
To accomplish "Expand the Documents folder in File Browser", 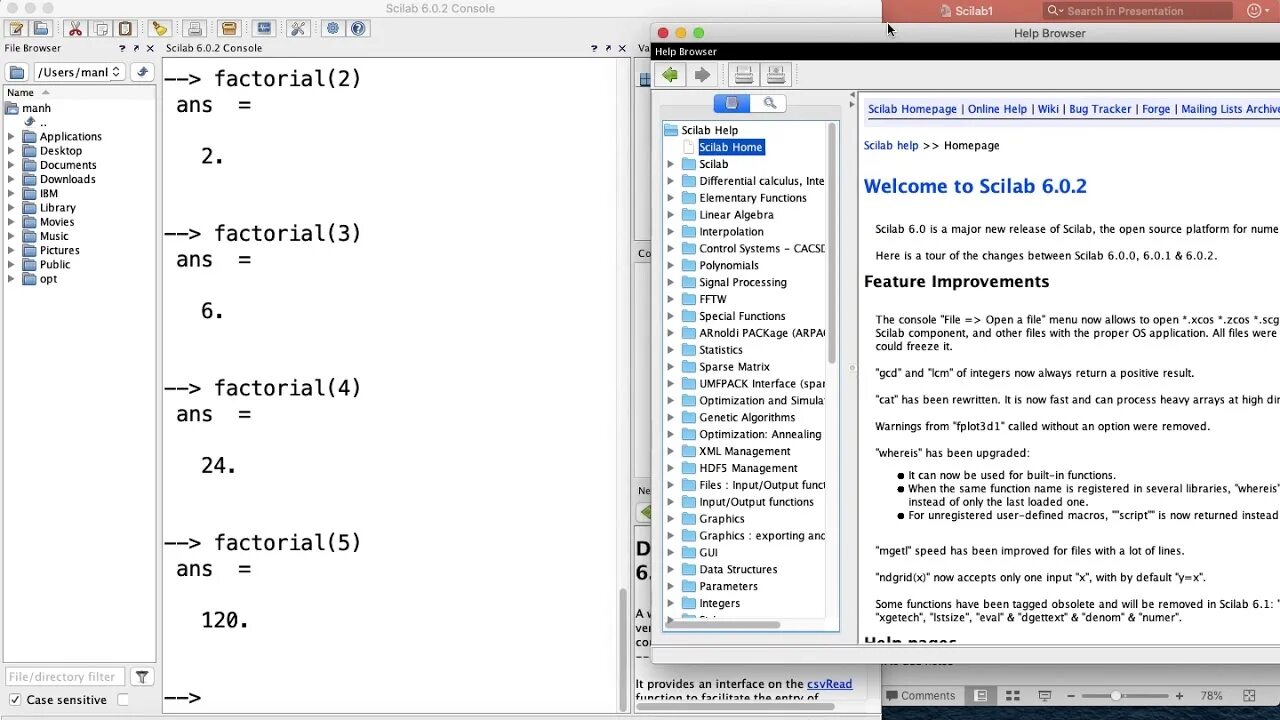I will coord(11,165).
